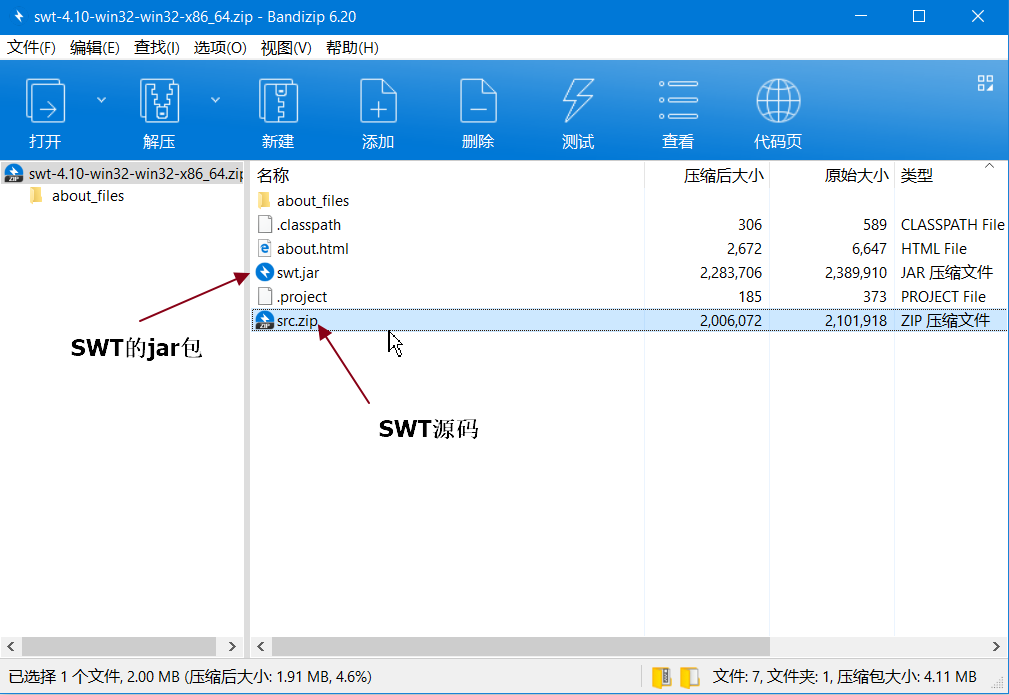1009x695 pixels.
Task: Open the 文件(F) menu
Action: 31,48
